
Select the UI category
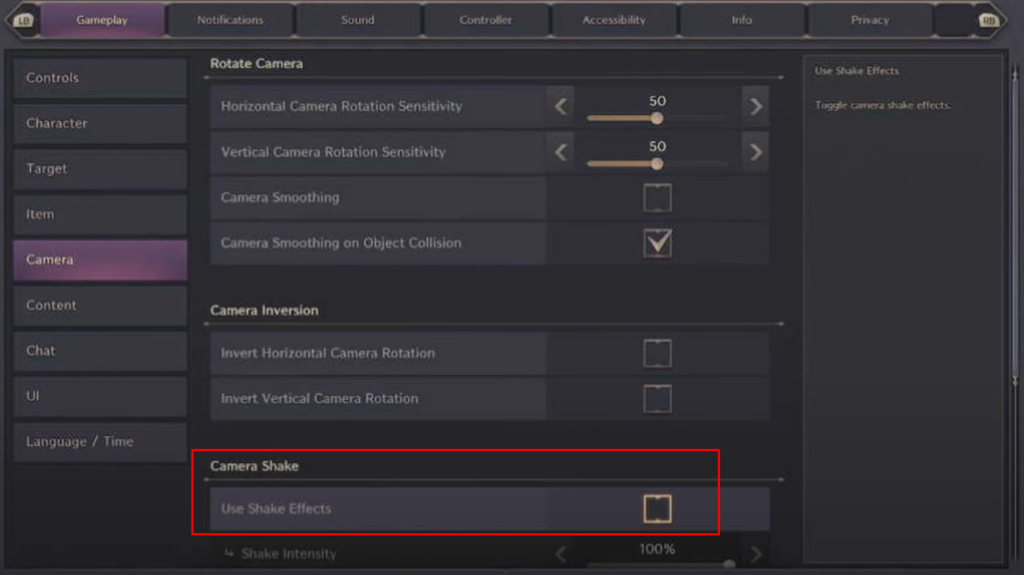point(101,397)
